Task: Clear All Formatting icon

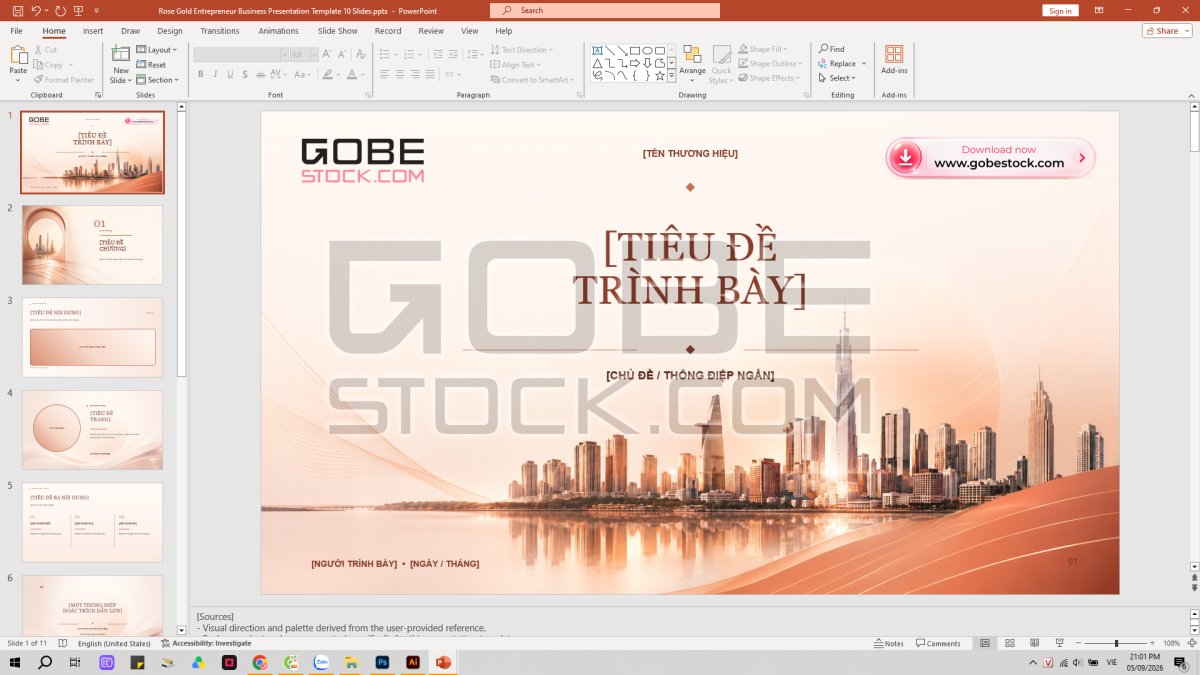Action: click(360, 55)
